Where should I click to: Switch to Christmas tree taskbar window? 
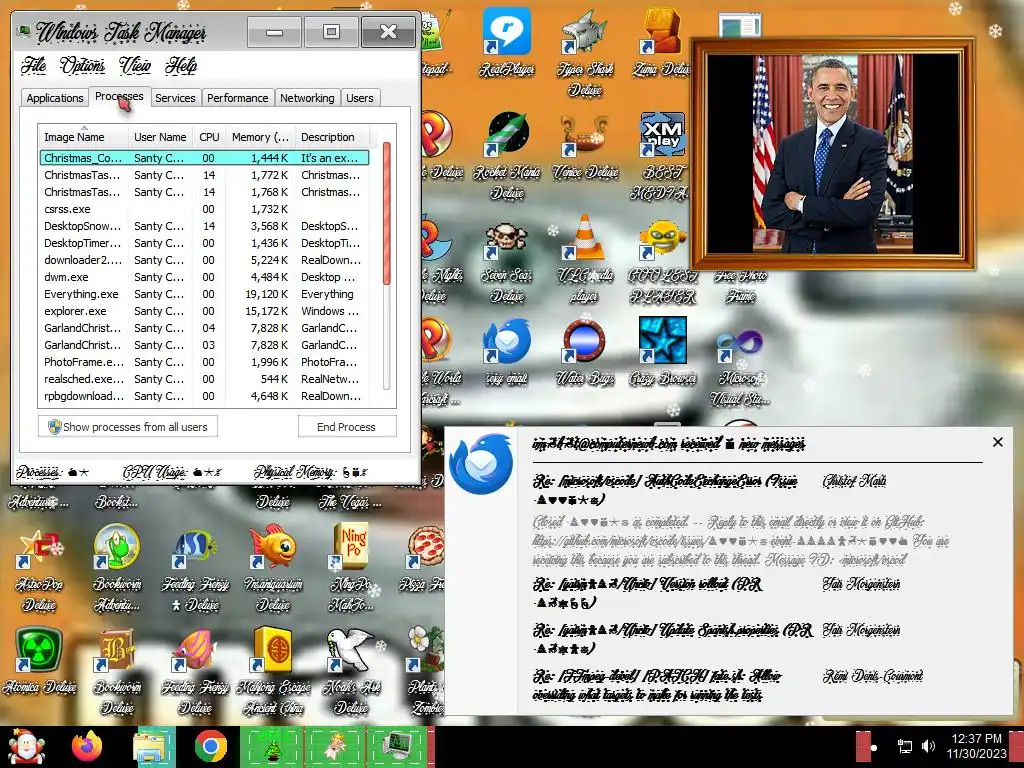pyautogui.click(x=272, y=746)
